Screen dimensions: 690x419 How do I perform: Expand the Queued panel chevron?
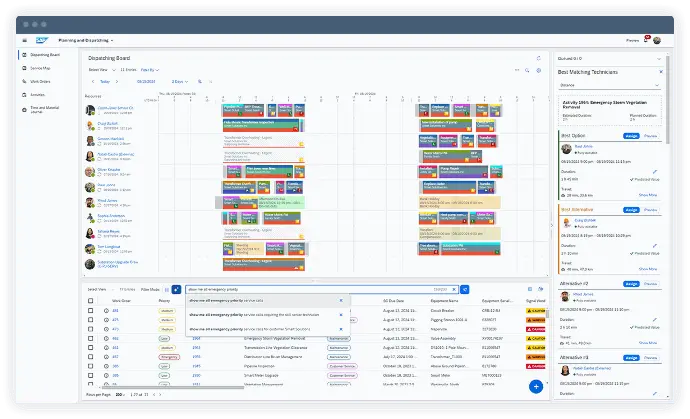click(659, 59)
